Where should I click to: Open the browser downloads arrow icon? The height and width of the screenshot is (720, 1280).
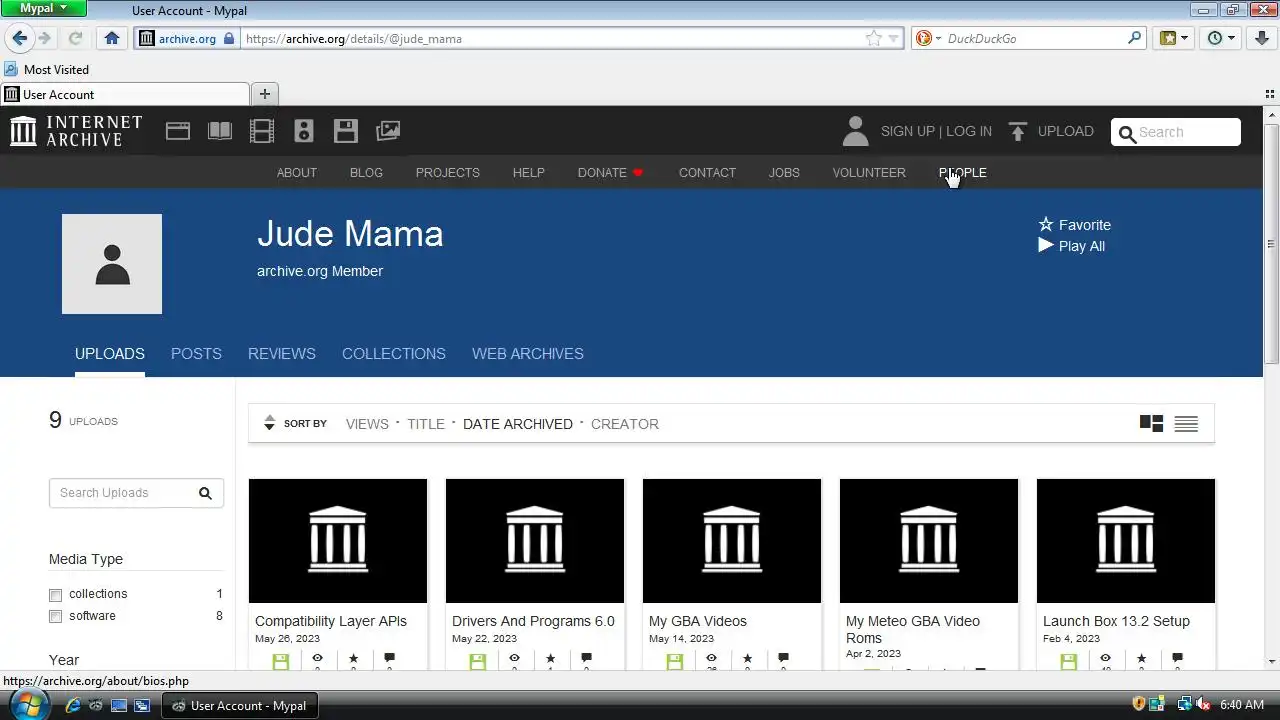(x=1261, y=38)
